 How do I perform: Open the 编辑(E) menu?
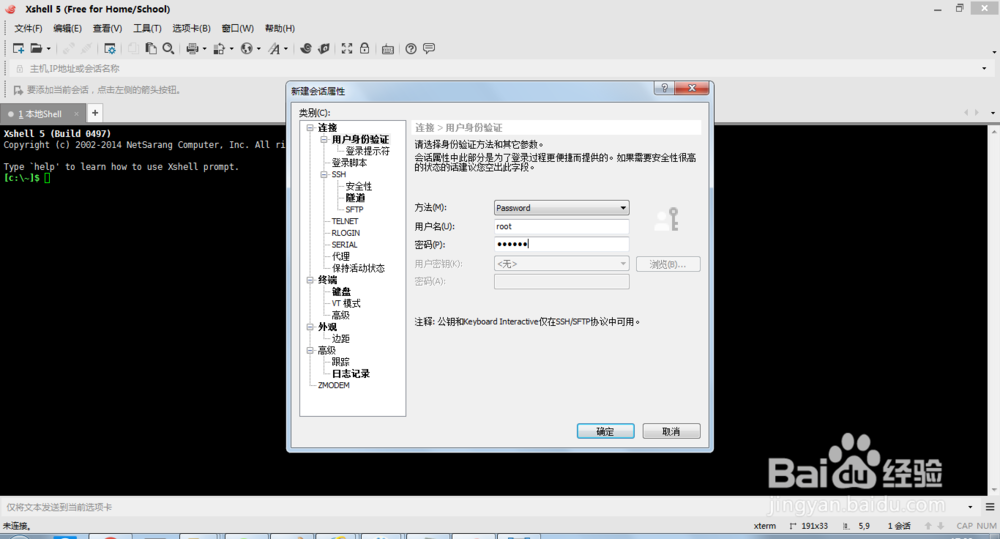tap(67, 28)
